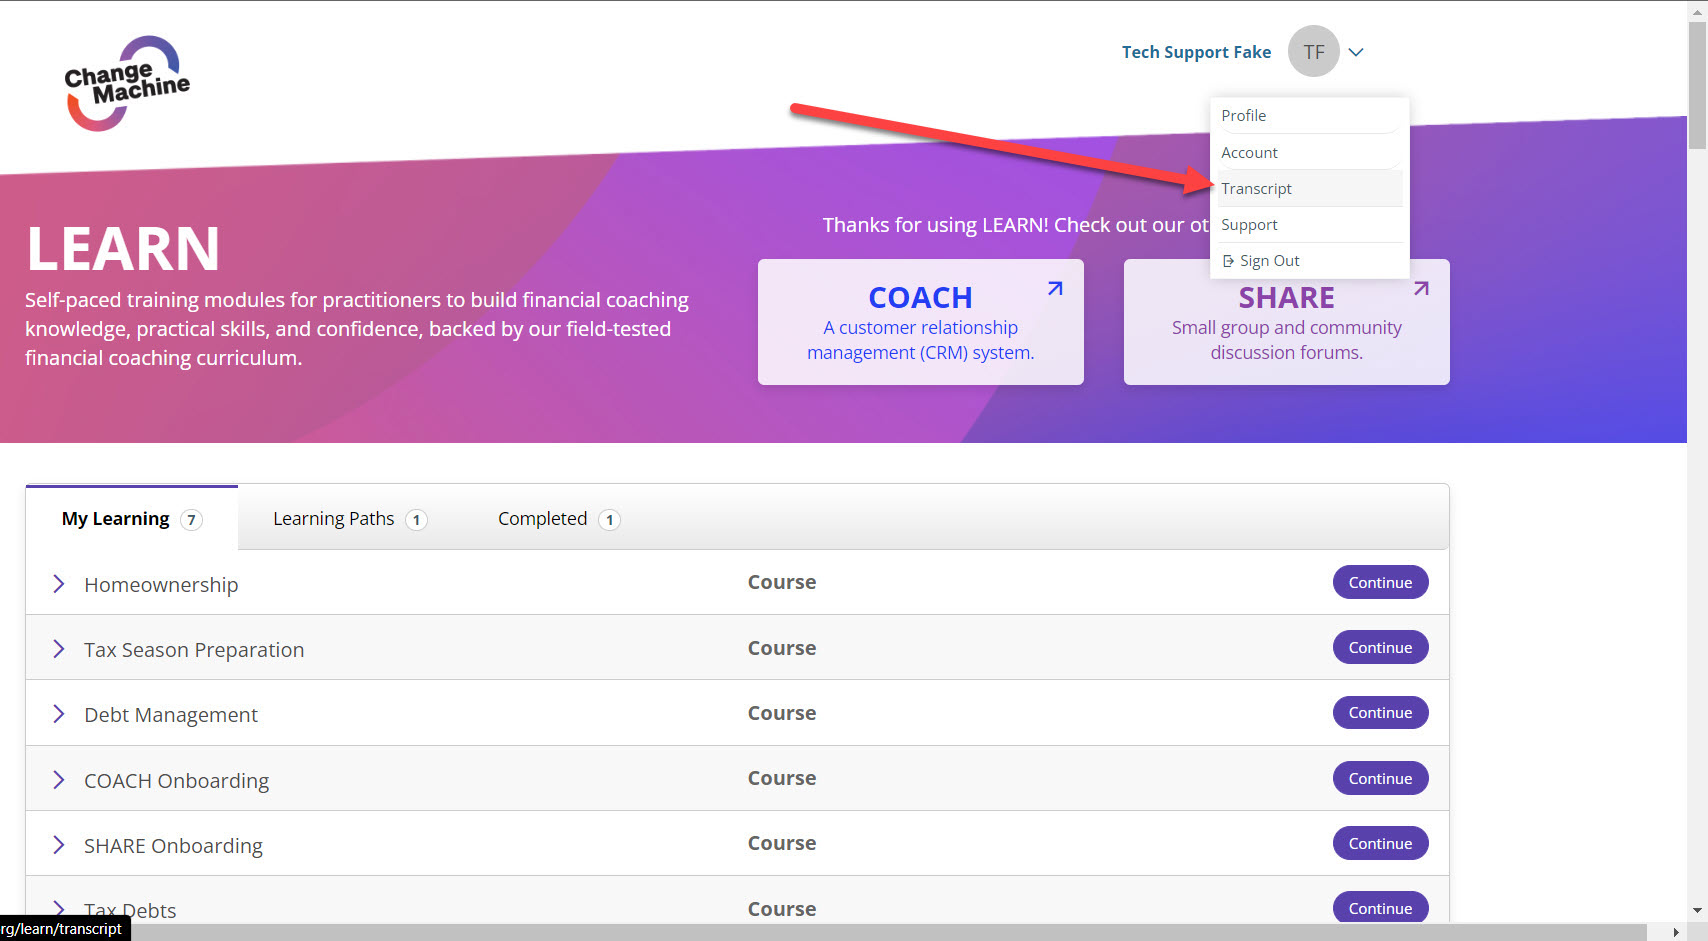This screenshot has height=941, width=1708.
Task: Click the COACH external link arrow icon
Action: coord(1055,289)
